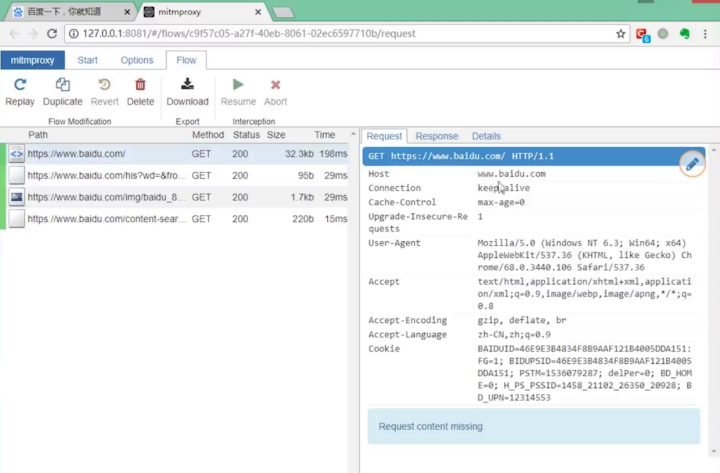
Task: Click the Request content missing notice
Action: 534,426
